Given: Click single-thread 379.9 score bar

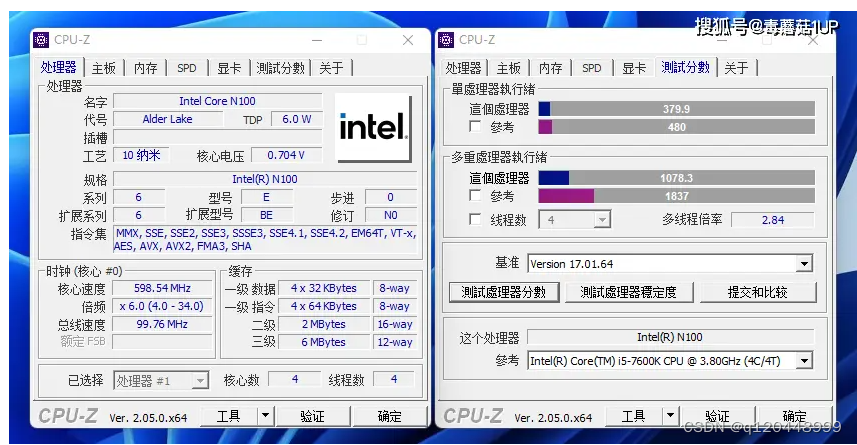Looking at the screenshot, I should coord(677,109).
